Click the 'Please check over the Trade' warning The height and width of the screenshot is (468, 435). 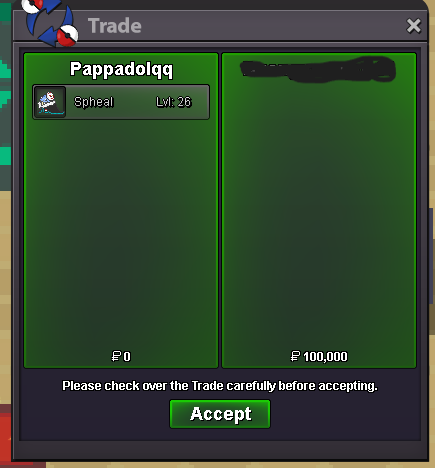(220, 386)
